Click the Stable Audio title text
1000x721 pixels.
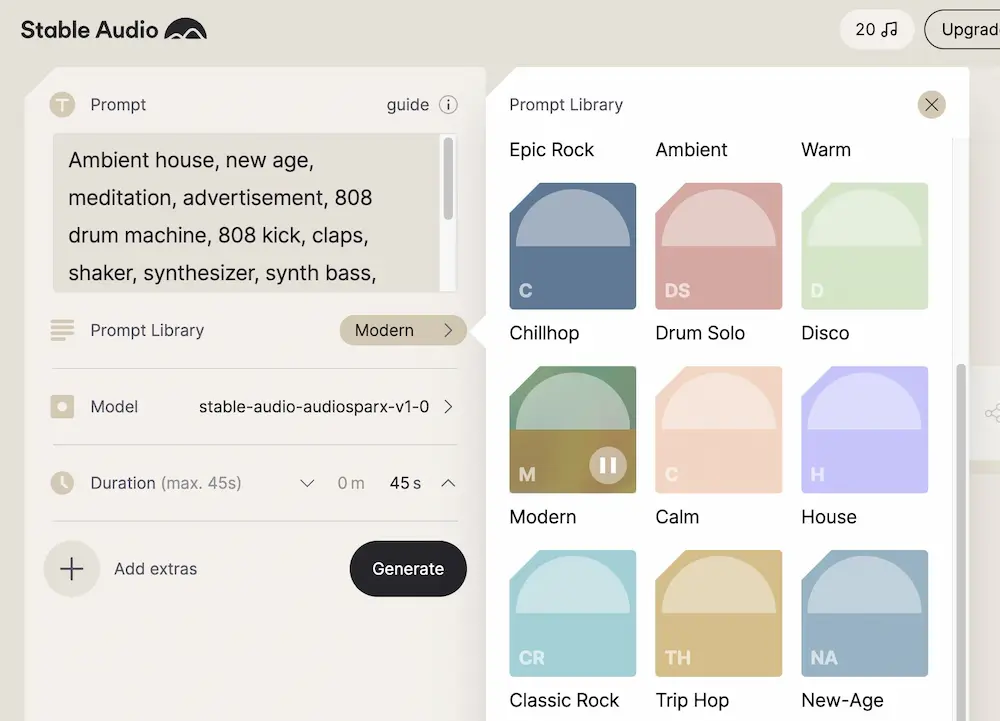point(89,29)
